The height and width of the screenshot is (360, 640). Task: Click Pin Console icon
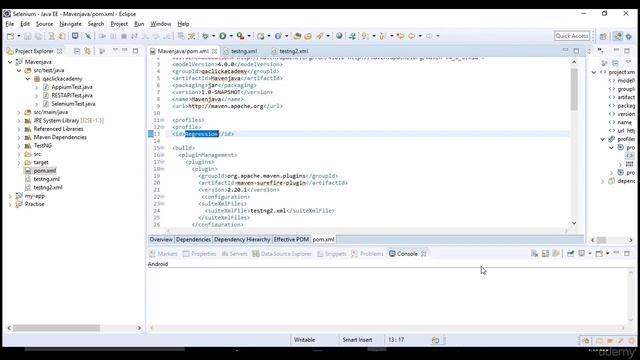point(571,253)
